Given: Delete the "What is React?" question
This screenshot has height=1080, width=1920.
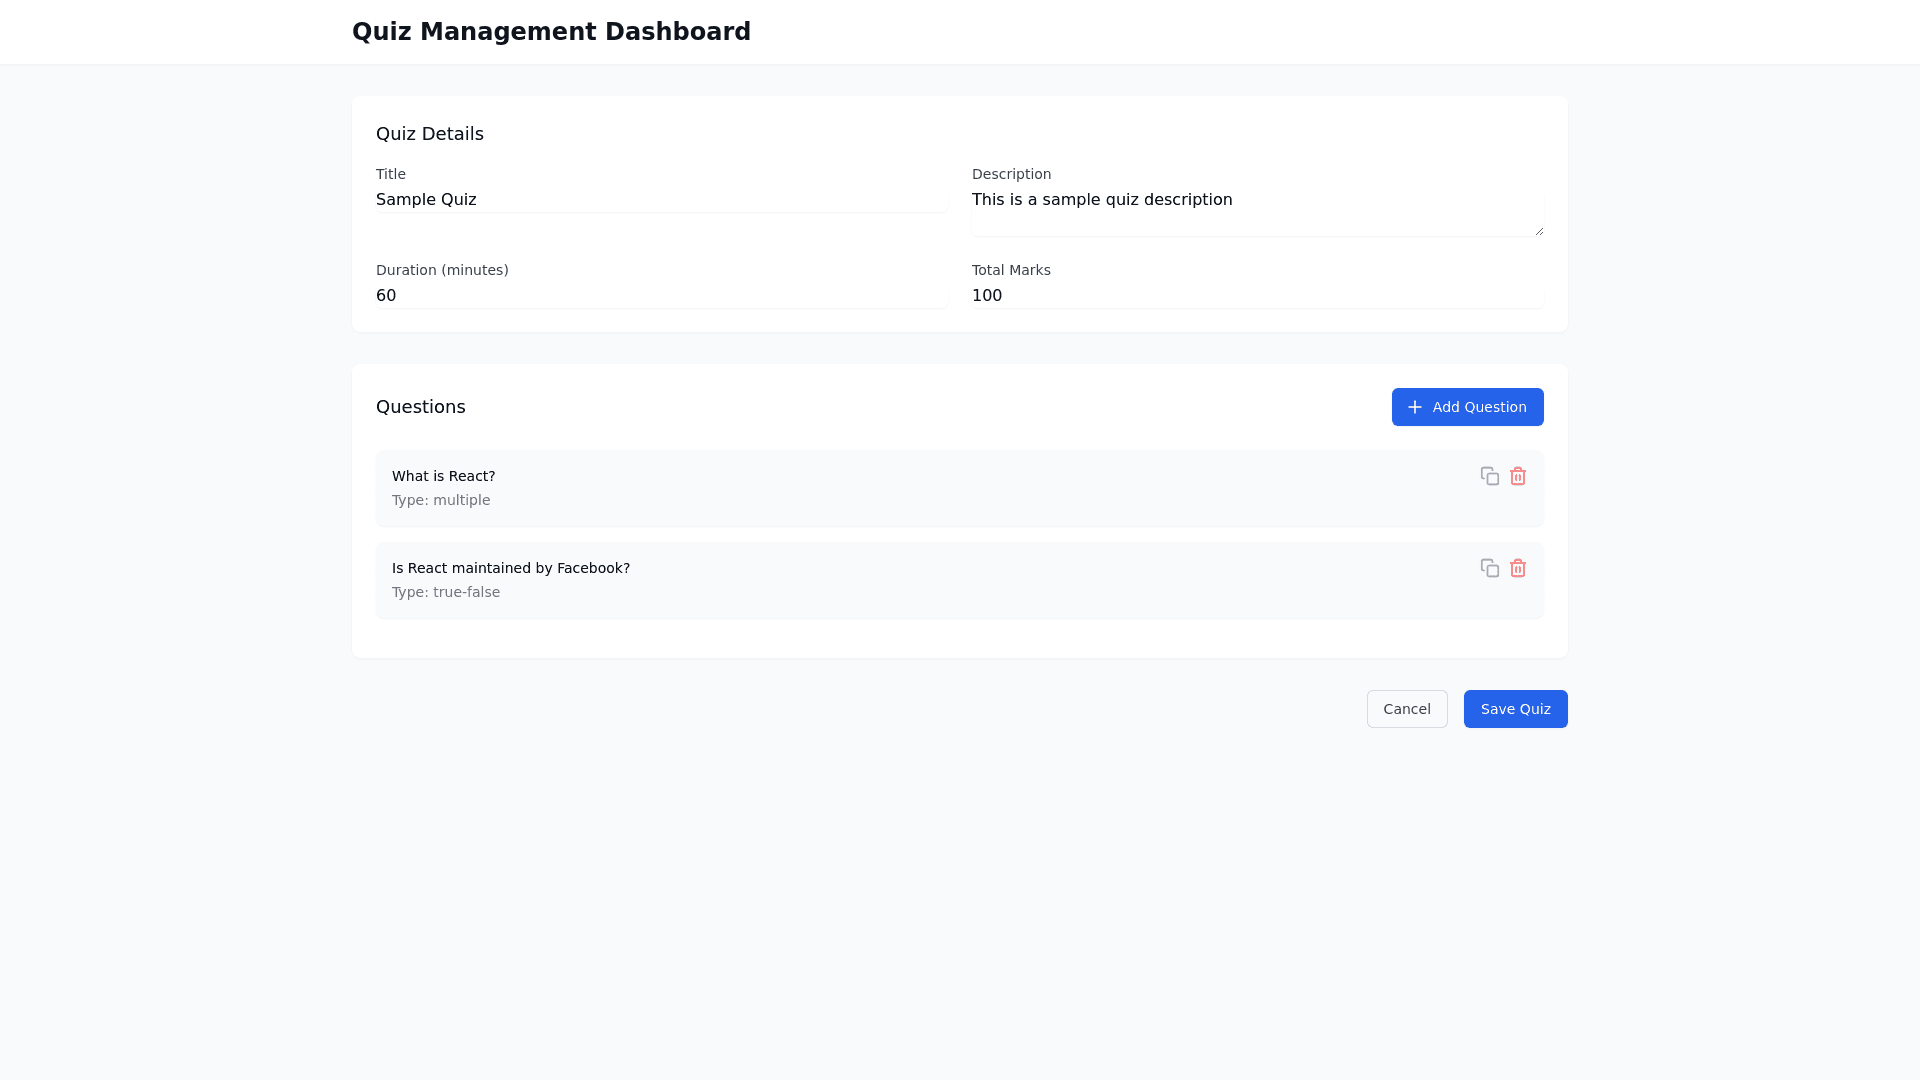Looking at the screenshot, I should tap(1518, 476).
